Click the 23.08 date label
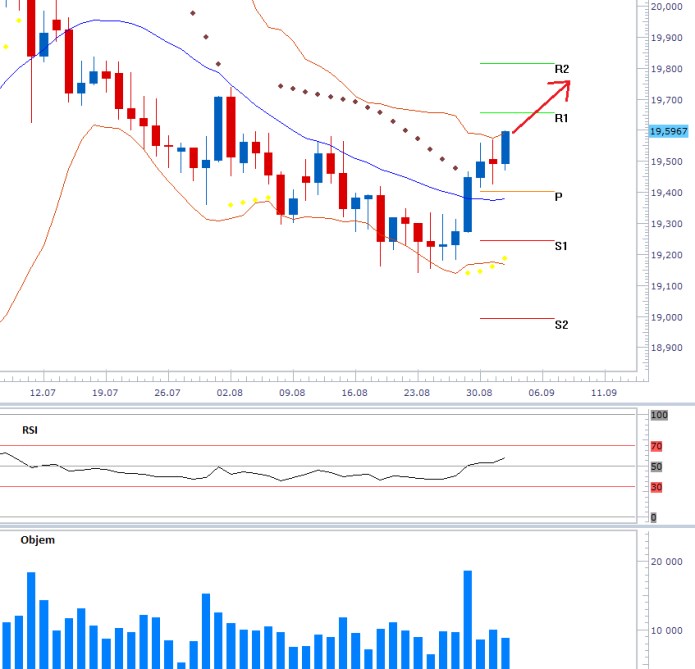Screen dimensions: 695x669 coord(417,393)
